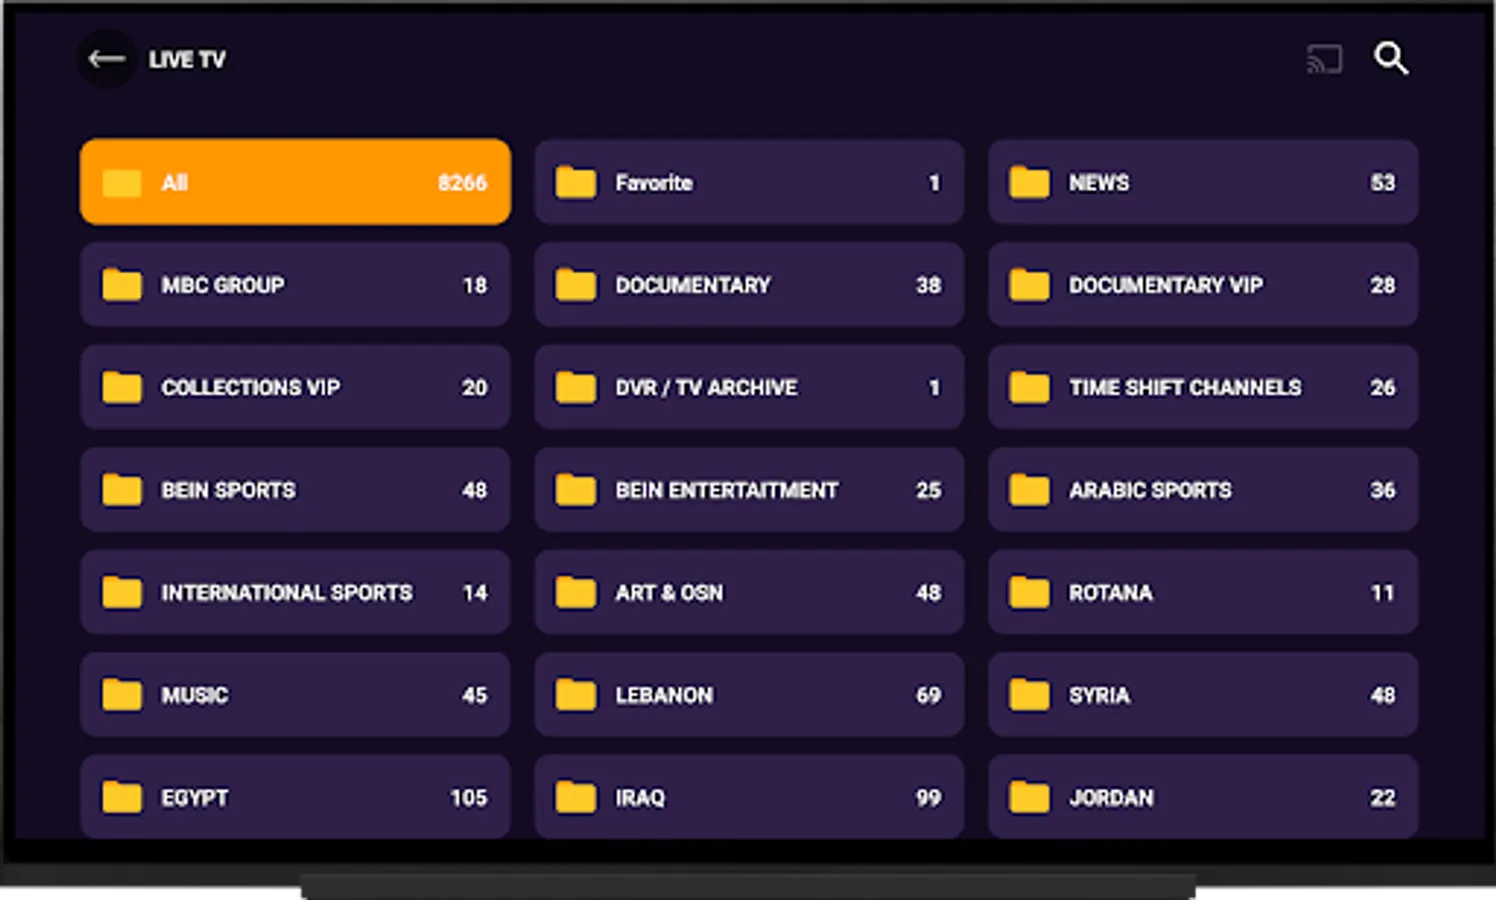Open BEIN ENTERTAITMENT category
Viewport: 1496px width, 900px height.
(x=749, y=490)
